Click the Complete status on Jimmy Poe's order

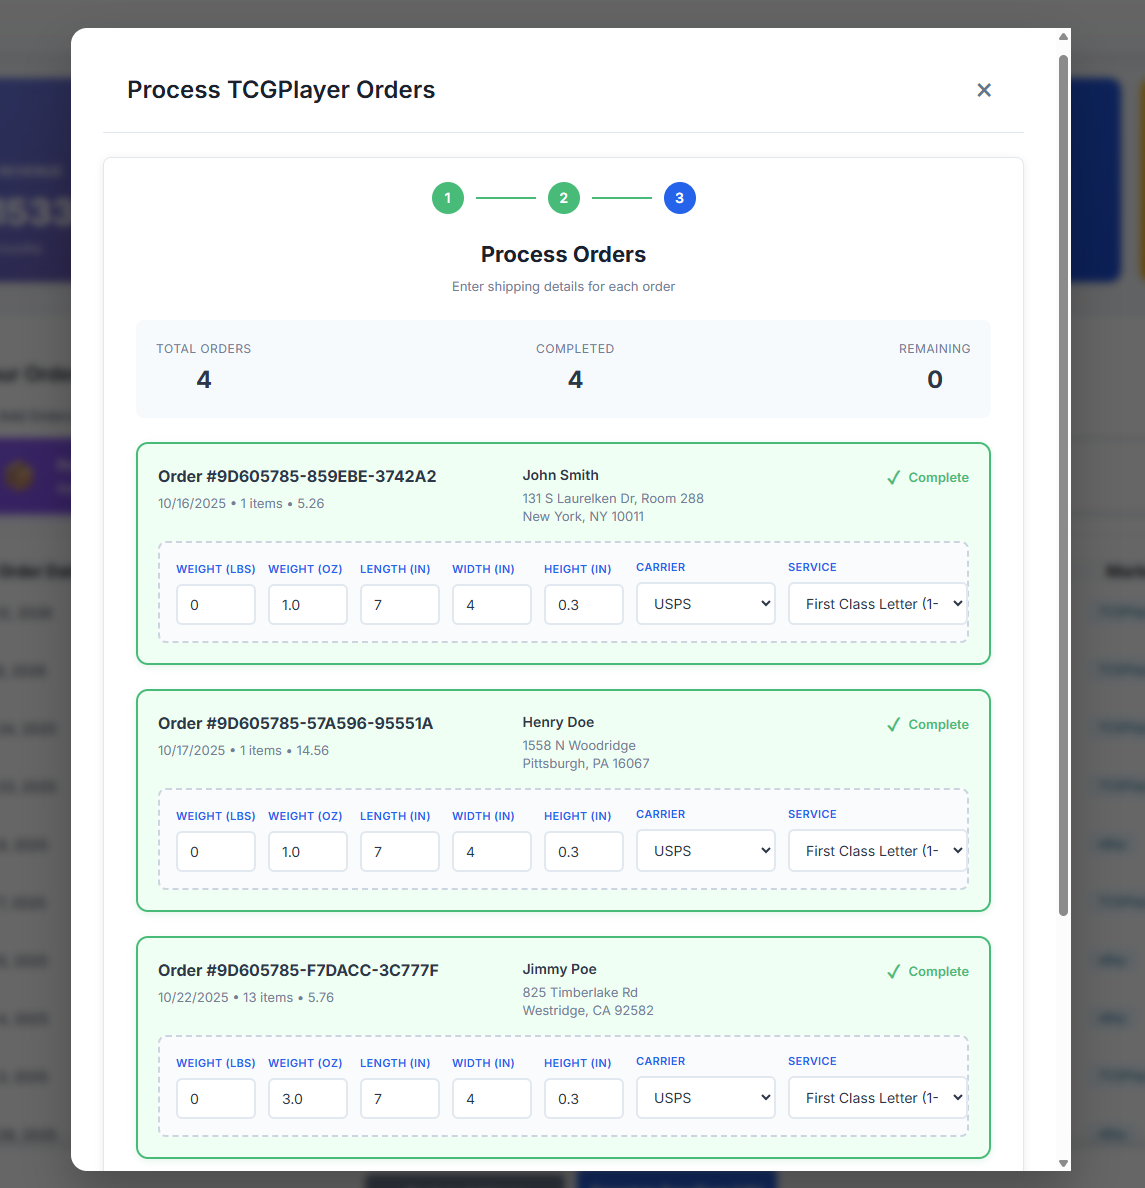pyautogui.click(x=940, y=971)
